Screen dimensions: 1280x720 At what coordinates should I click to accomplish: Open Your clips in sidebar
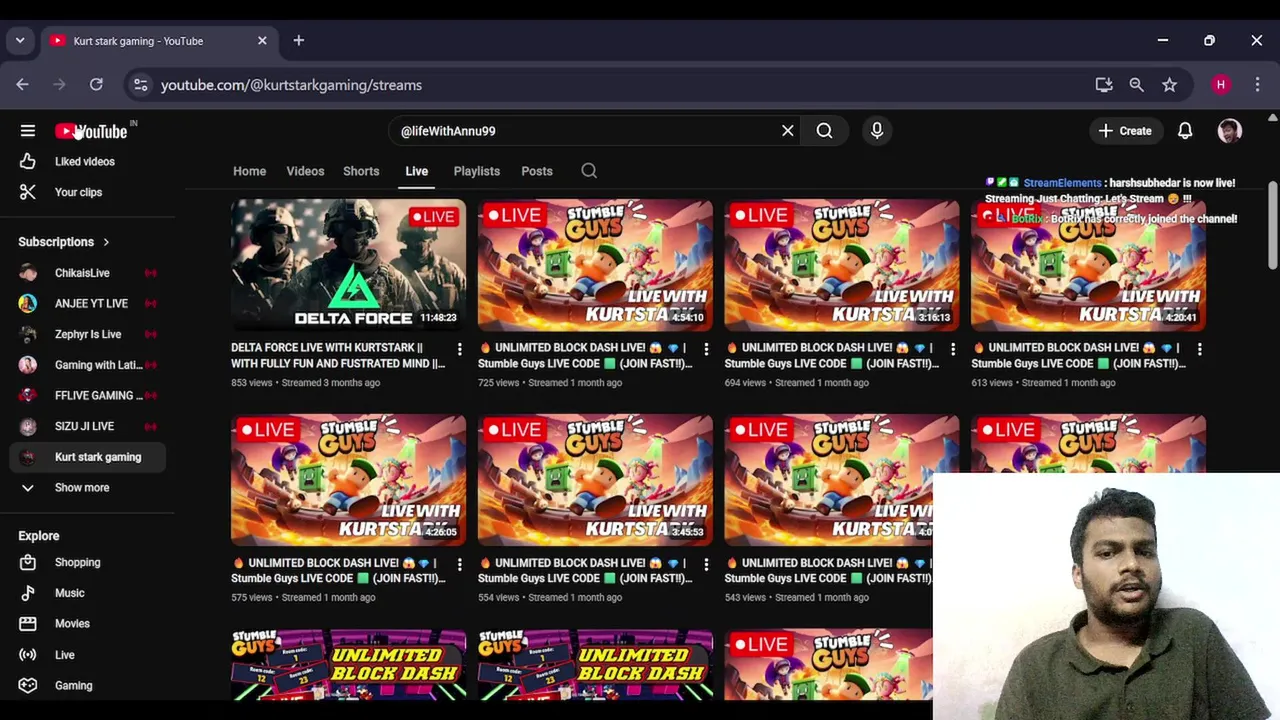(x=88, y=192)
